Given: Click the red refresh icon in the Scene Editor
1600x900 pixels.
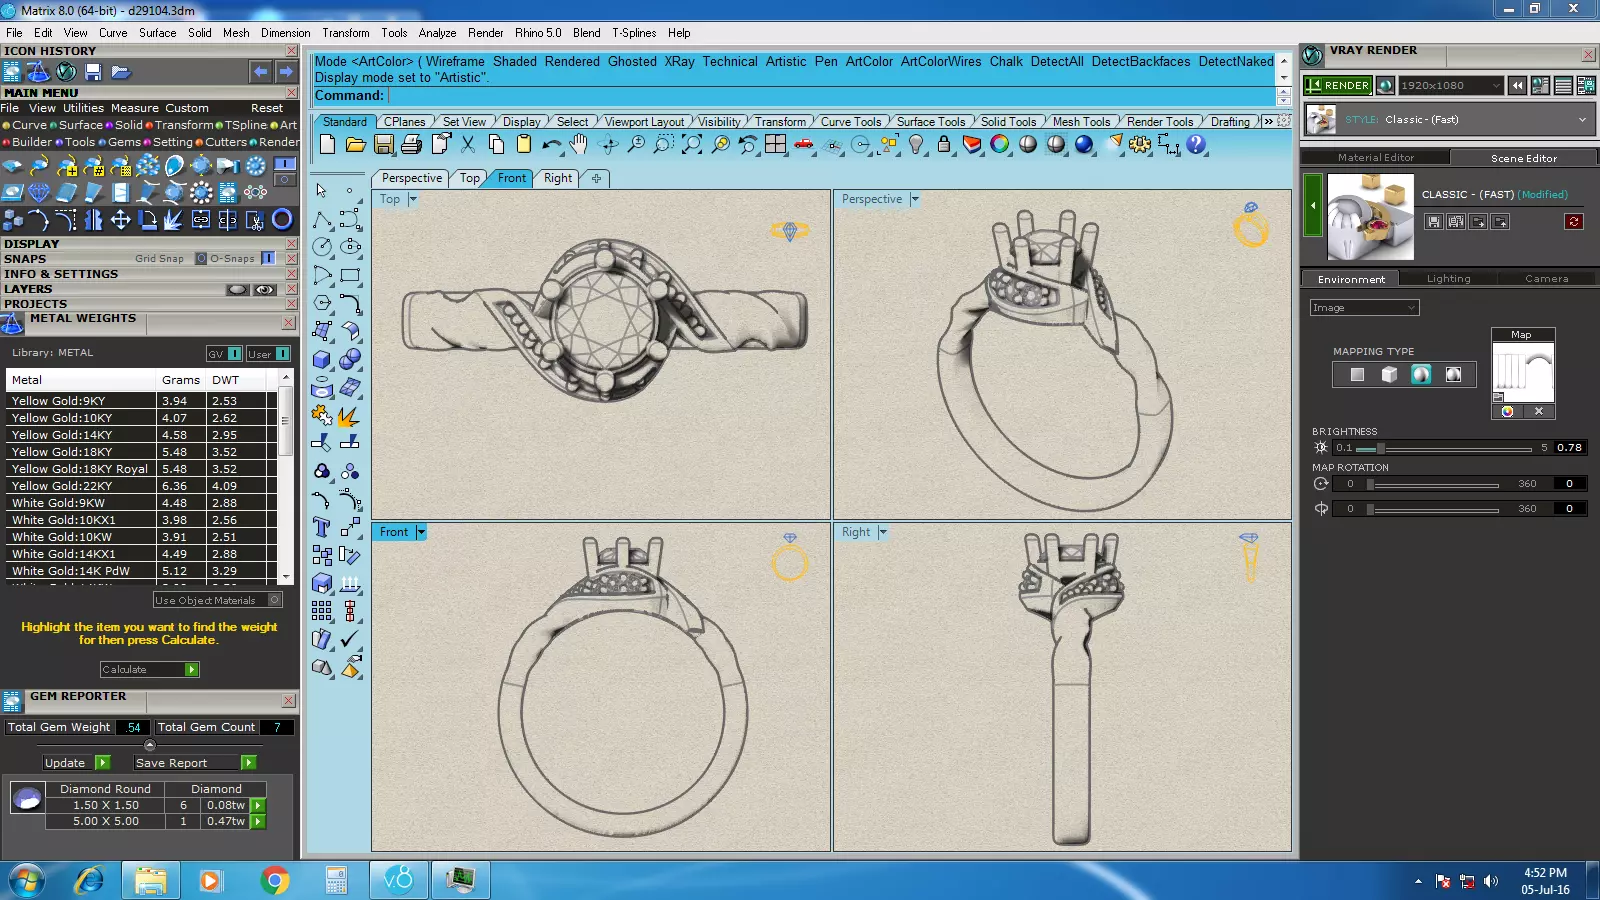Looking at the screenshot, I should [x=1573, y=222].
